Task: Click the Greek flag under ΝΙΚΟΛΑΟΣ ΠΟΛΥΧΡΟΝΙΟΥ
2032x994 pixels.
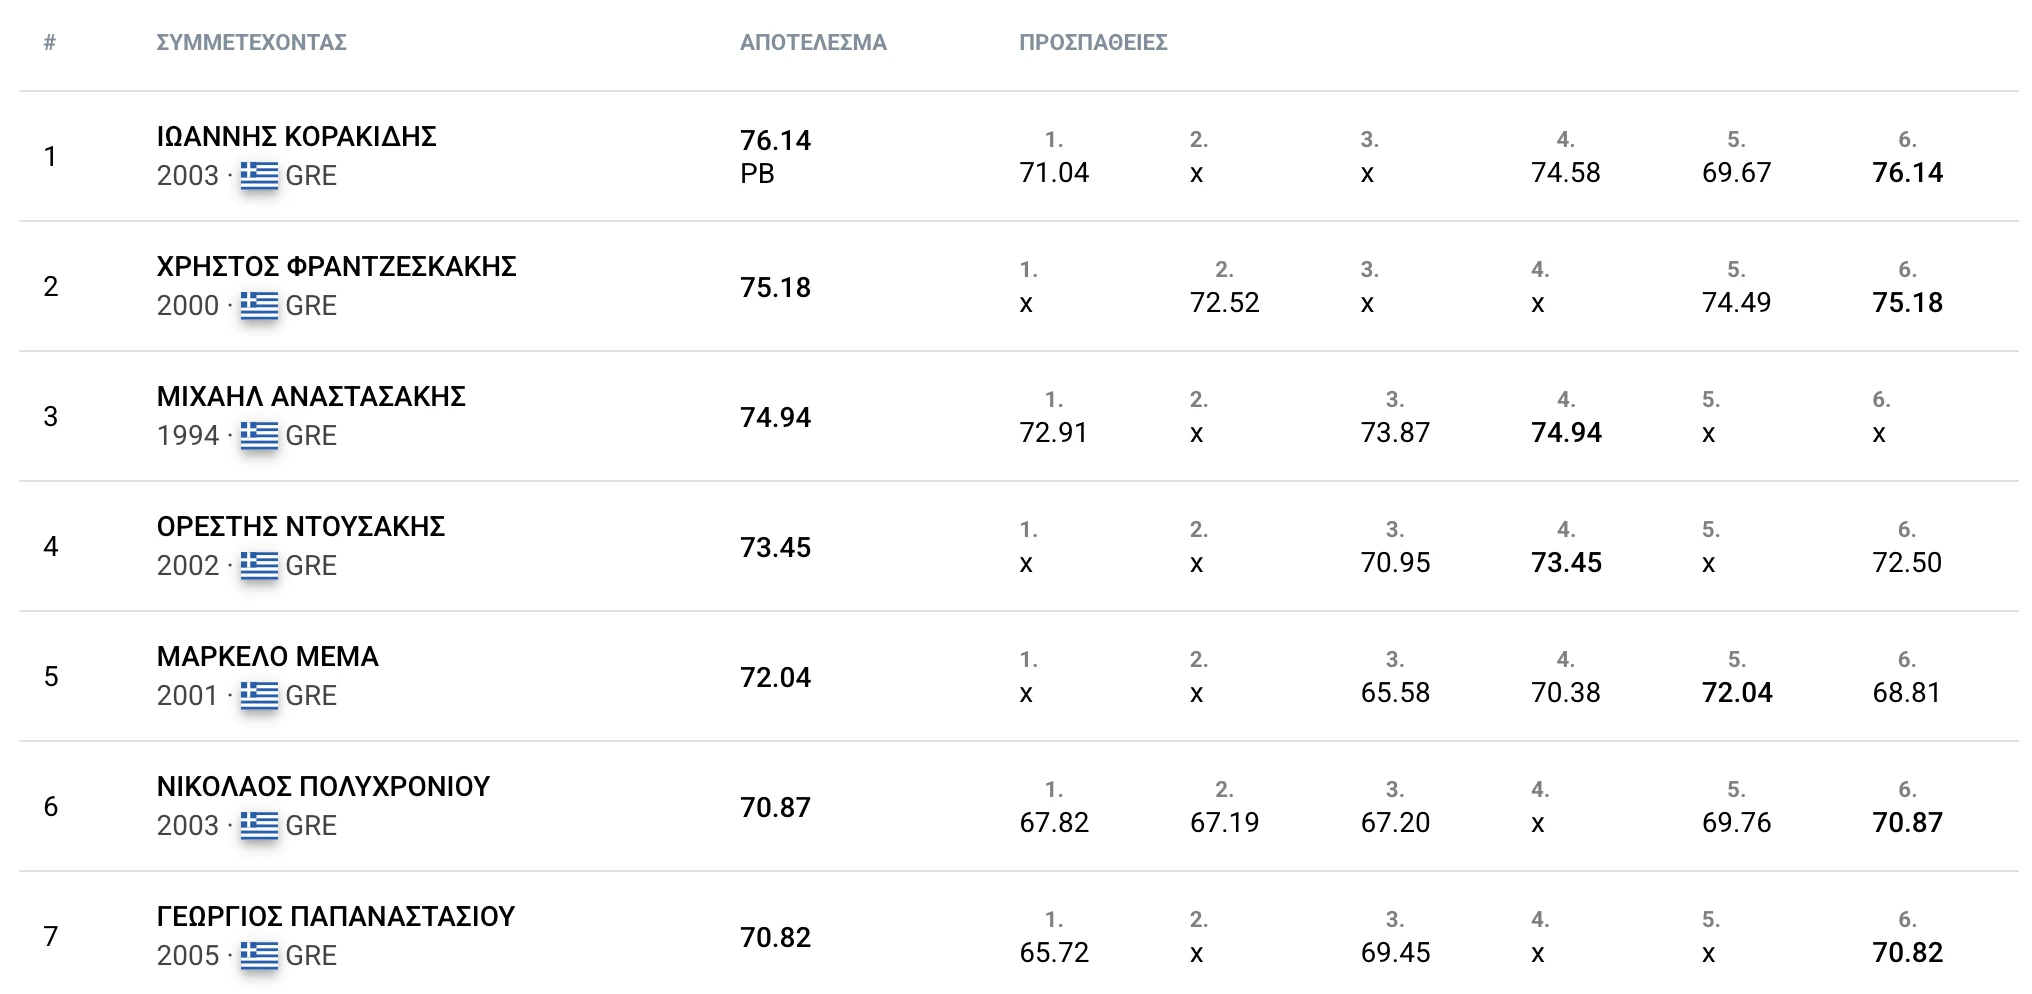Action: pyautogui.click(x=259, y=826)
